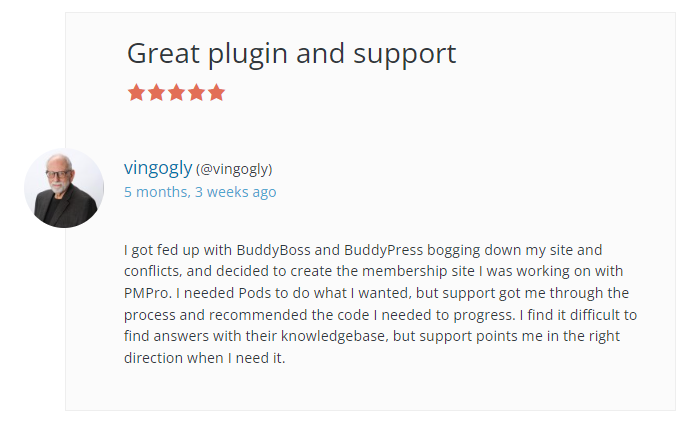Image resolution: width=698 pixels, height=424 pixels.
Task: Click the "Great plugin and support" review title
Action: point(291,53)
